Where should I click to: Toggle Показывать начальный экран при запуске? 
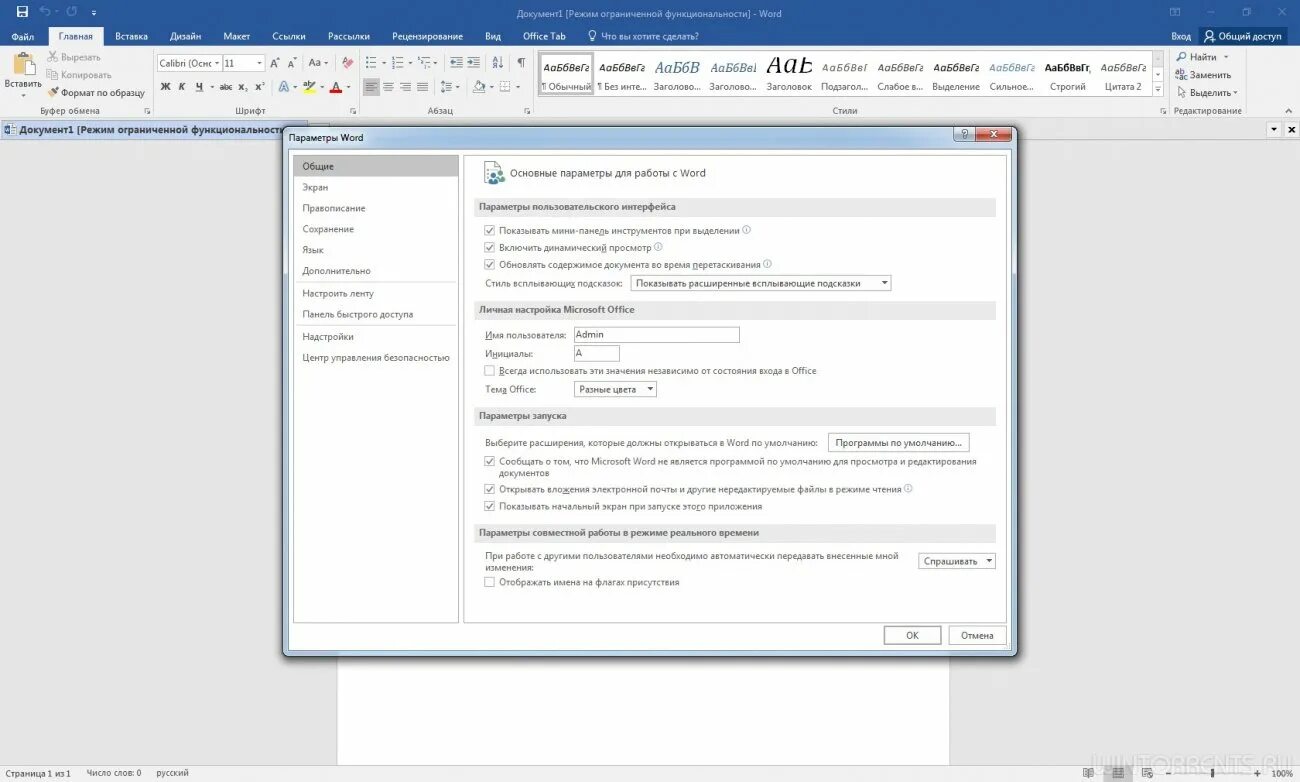tap(490, 507)
